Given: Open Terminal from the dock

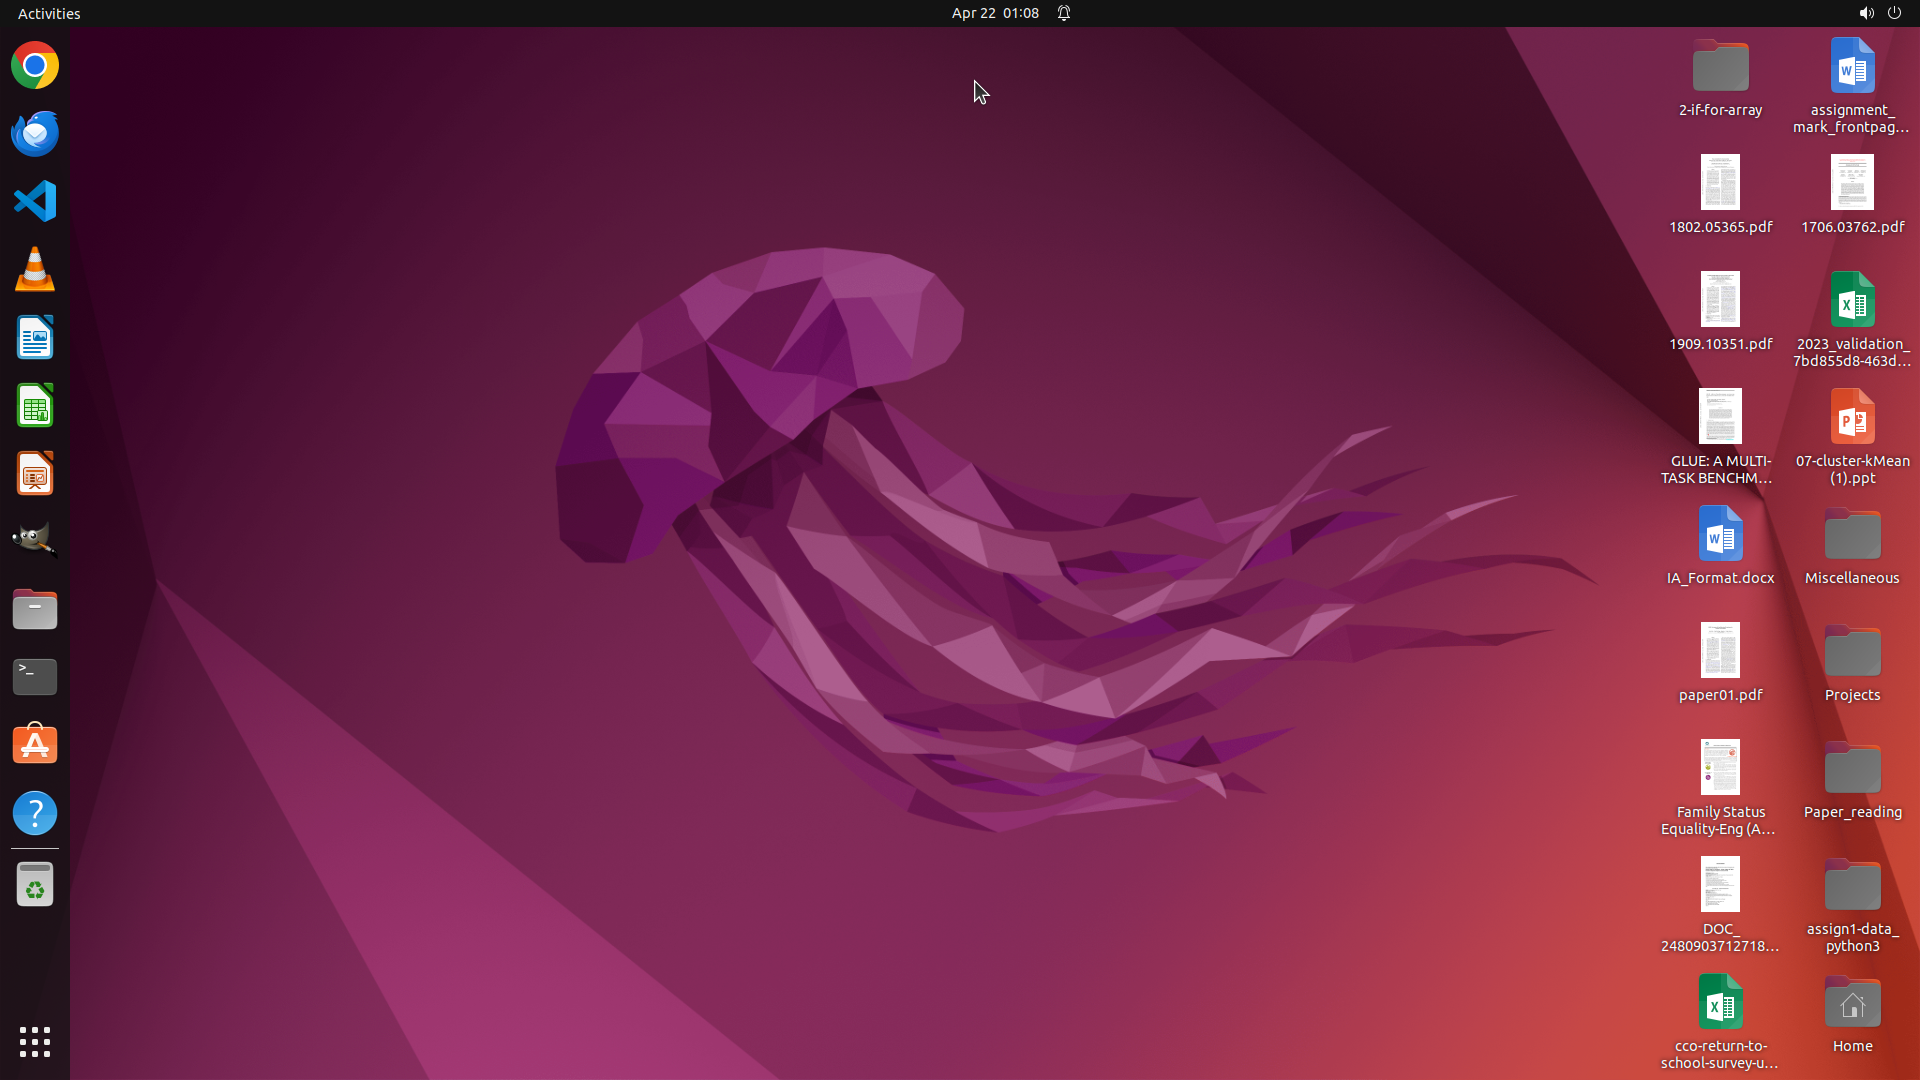Looking at the screenshot, I should 35,677.
